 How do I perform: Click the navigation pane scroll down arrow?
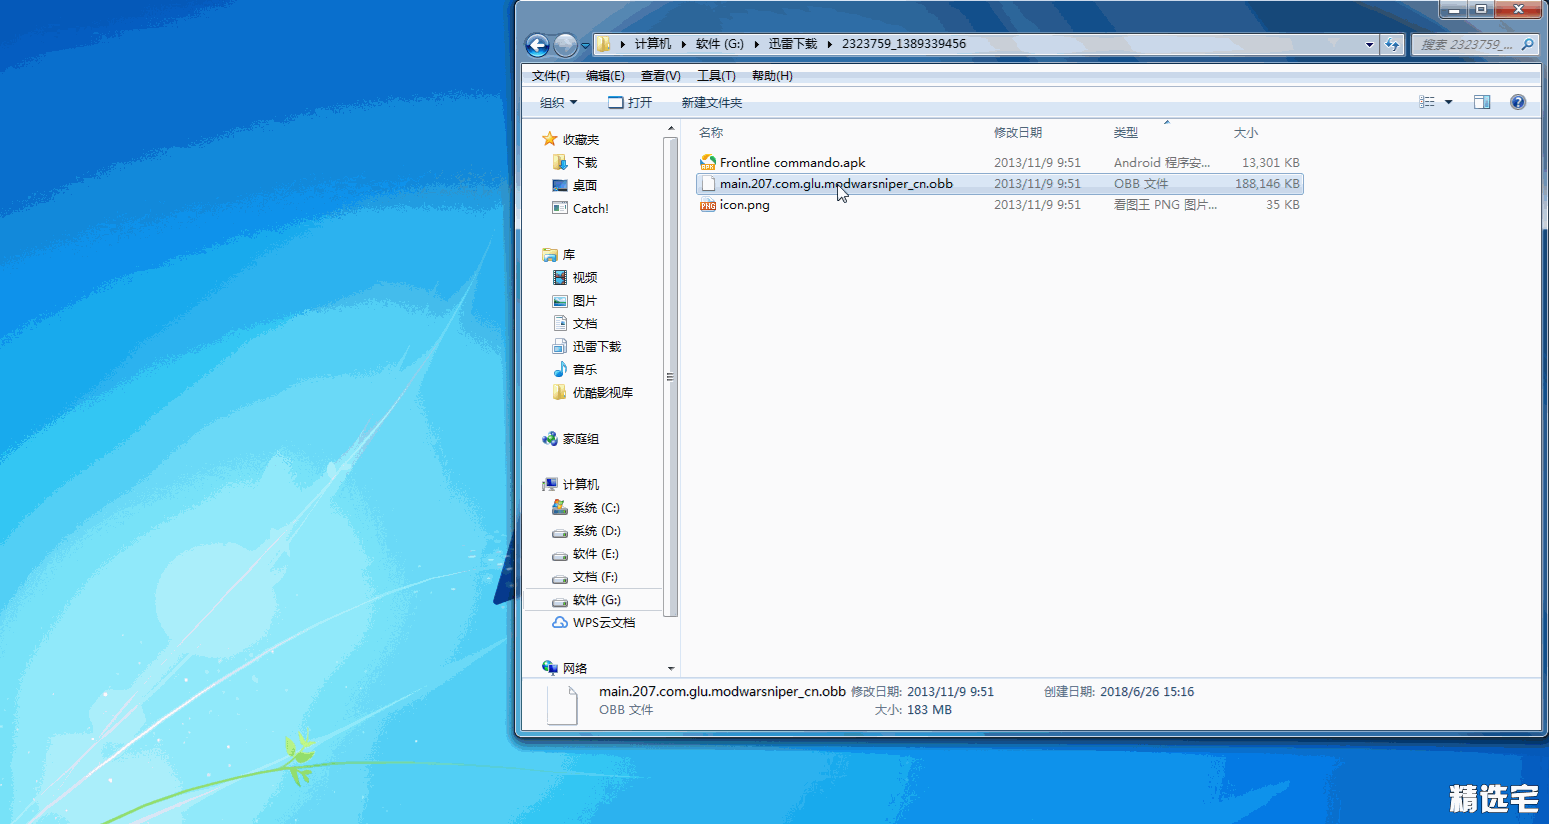click(x=670, y=668)
